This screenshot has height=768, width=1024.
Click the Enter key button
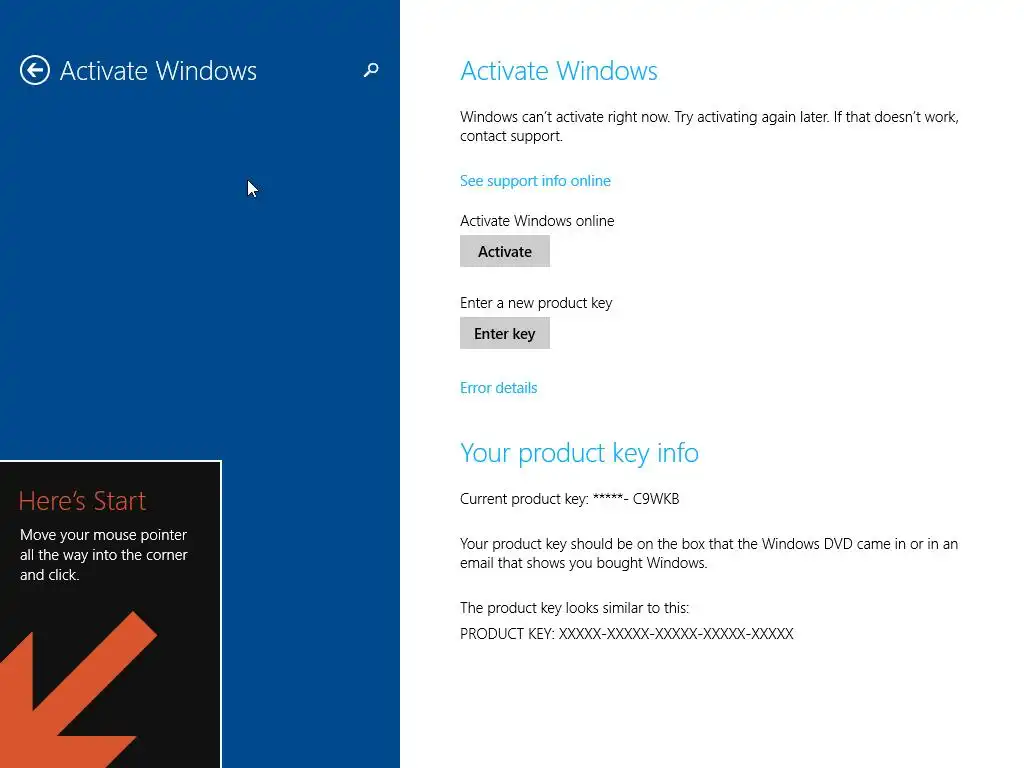point(505,334)
